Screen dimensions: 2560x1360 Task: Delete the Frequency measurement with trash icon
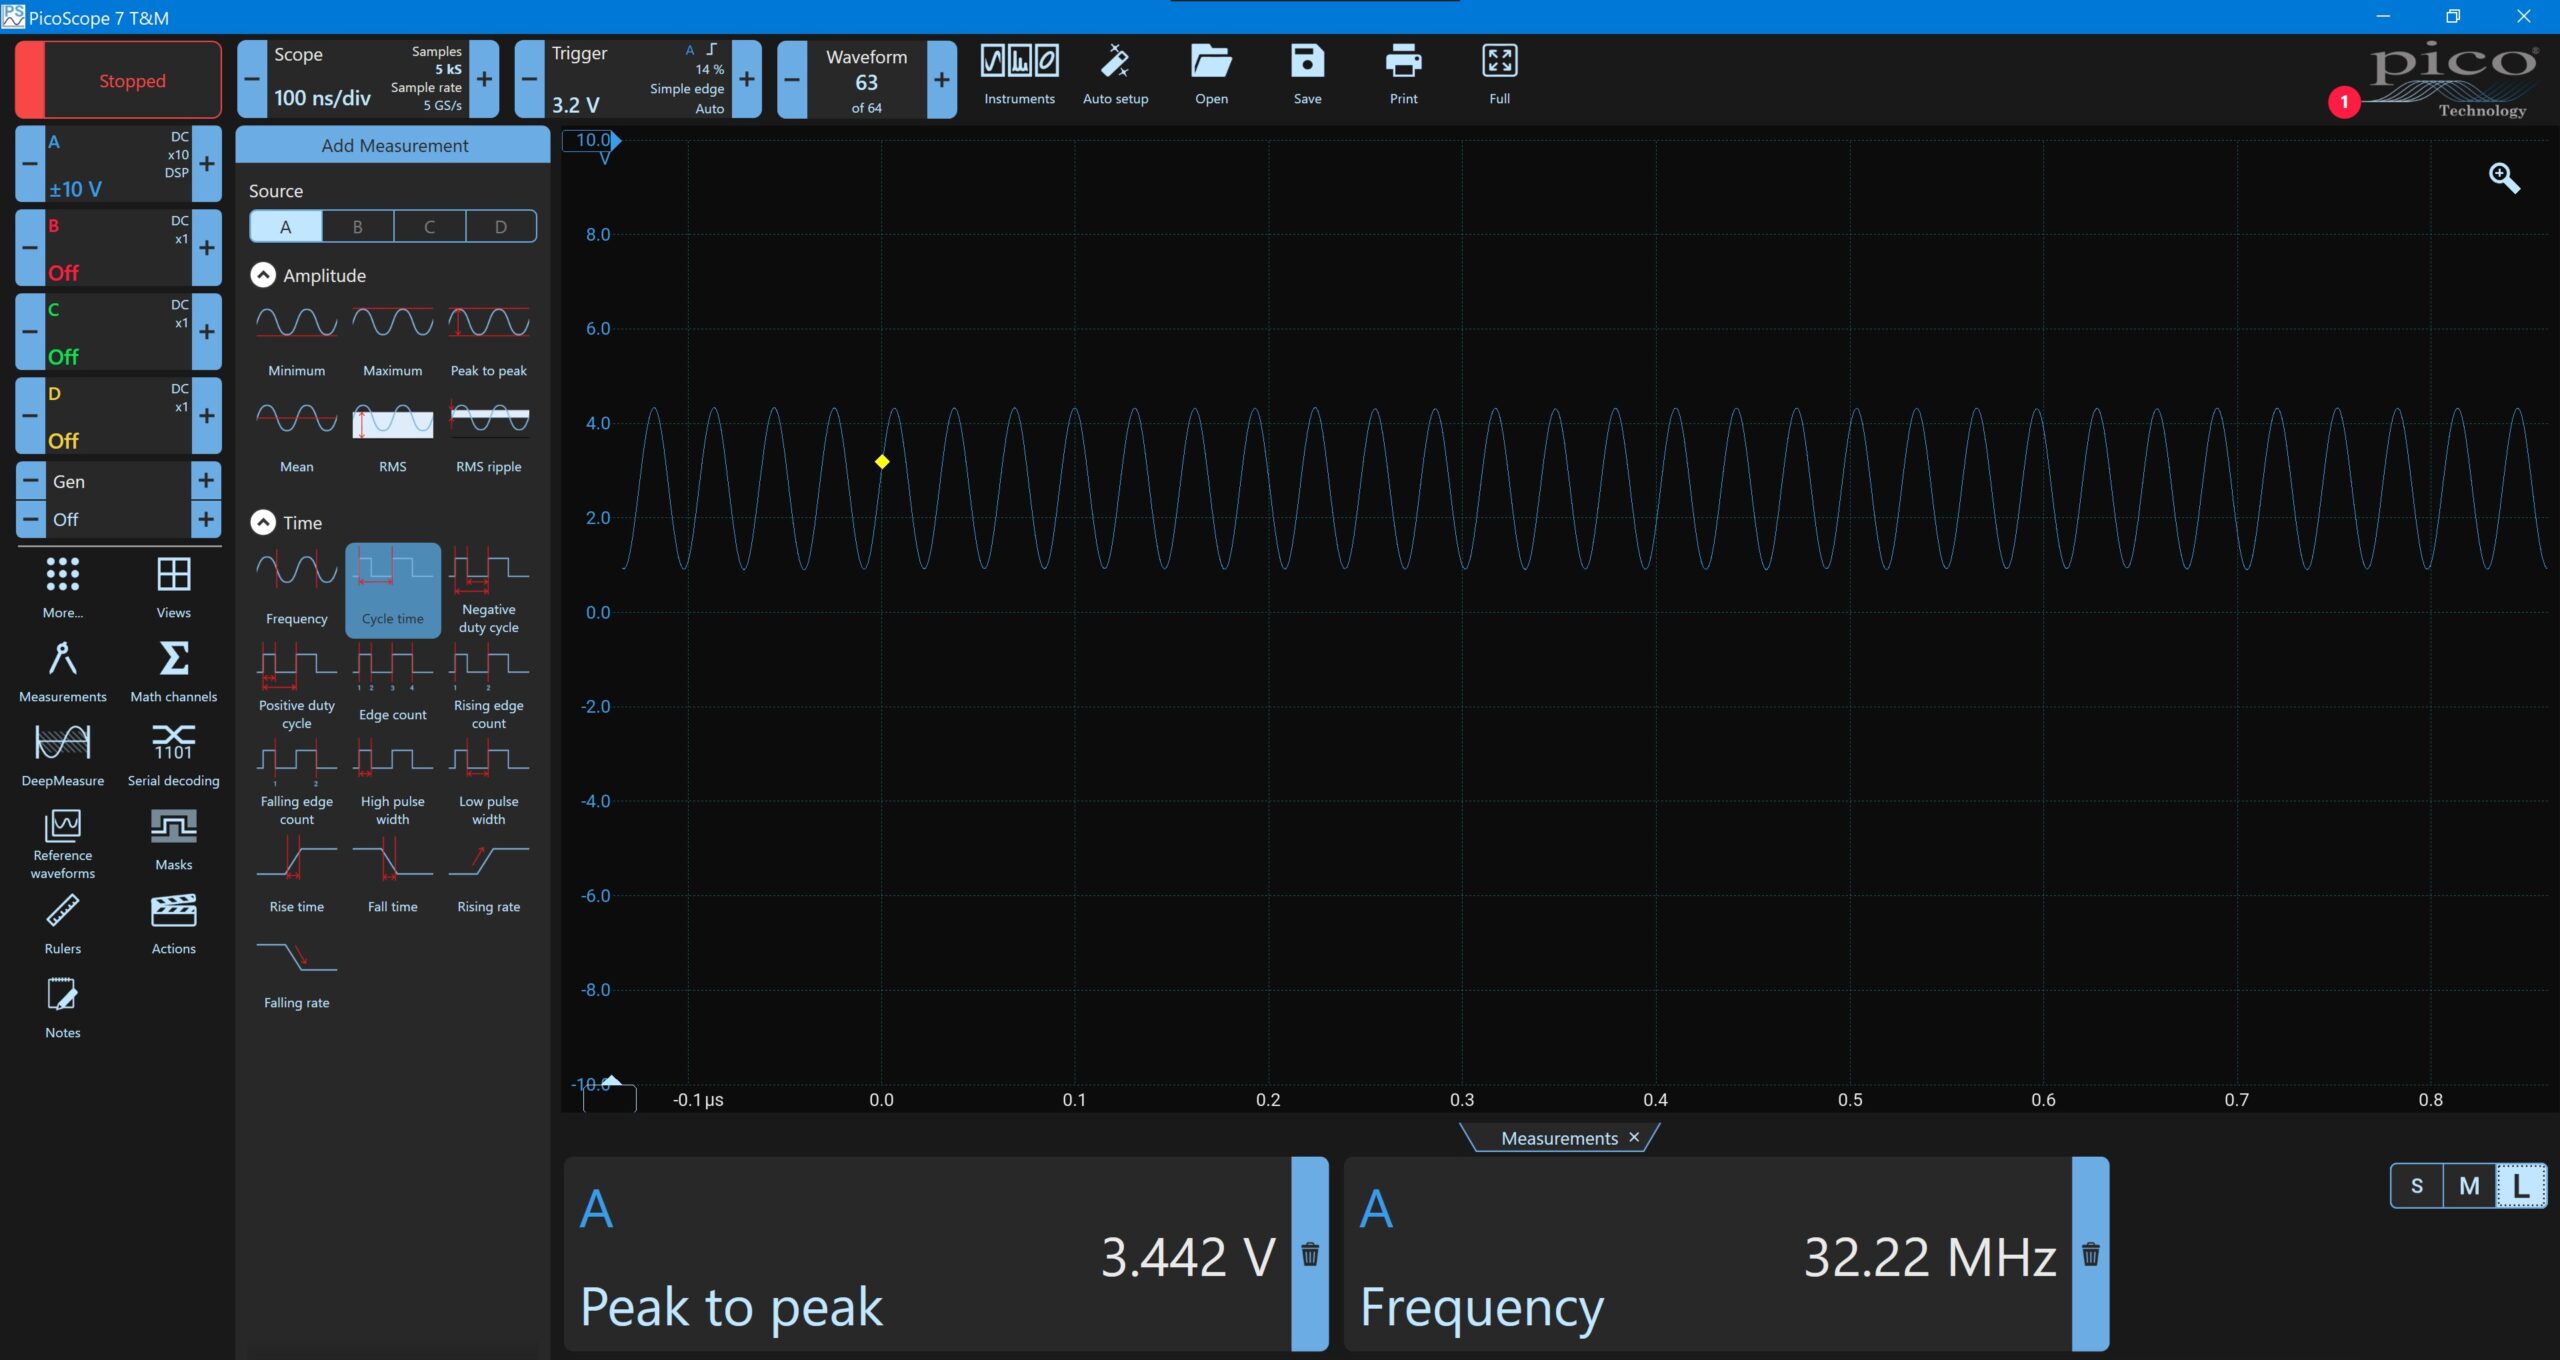click(2090, 1253)
